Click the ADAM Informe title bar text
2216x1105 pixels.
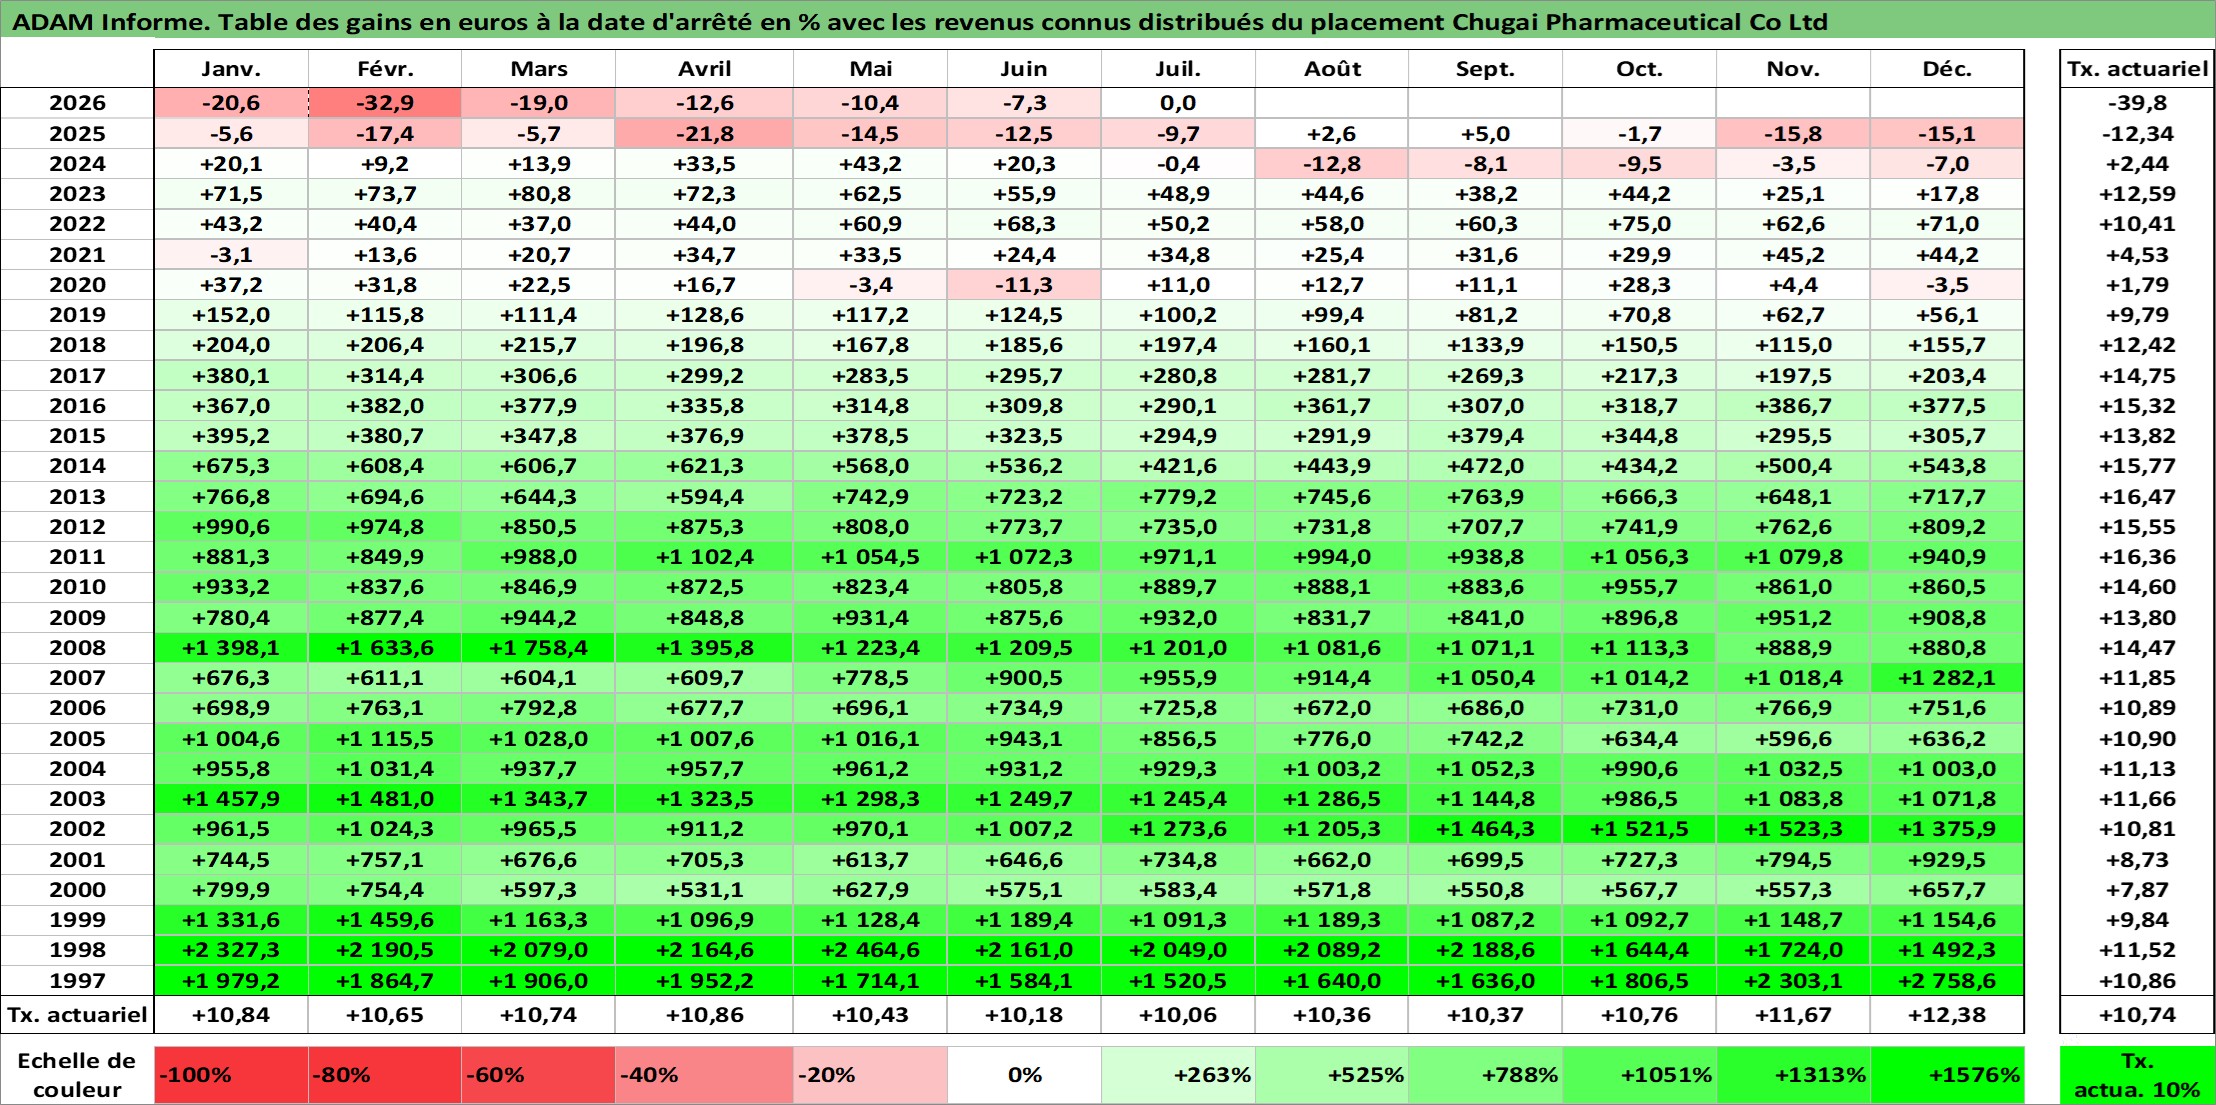(x=920, y=22)
